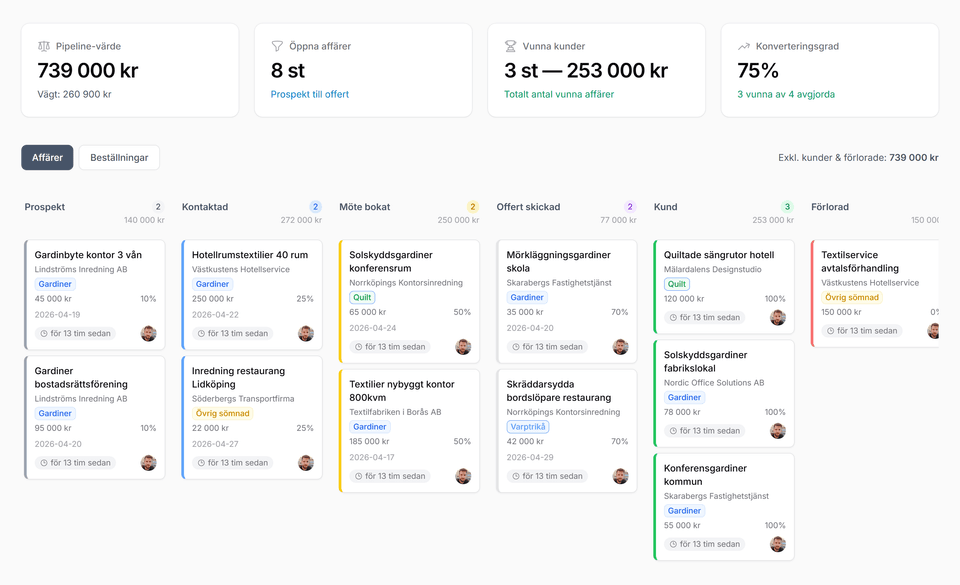Screen dimensions: 960x585
Task: Click the Quilt tag on Solskyddsgardiner konferensrum
Action: click(361, 297)
